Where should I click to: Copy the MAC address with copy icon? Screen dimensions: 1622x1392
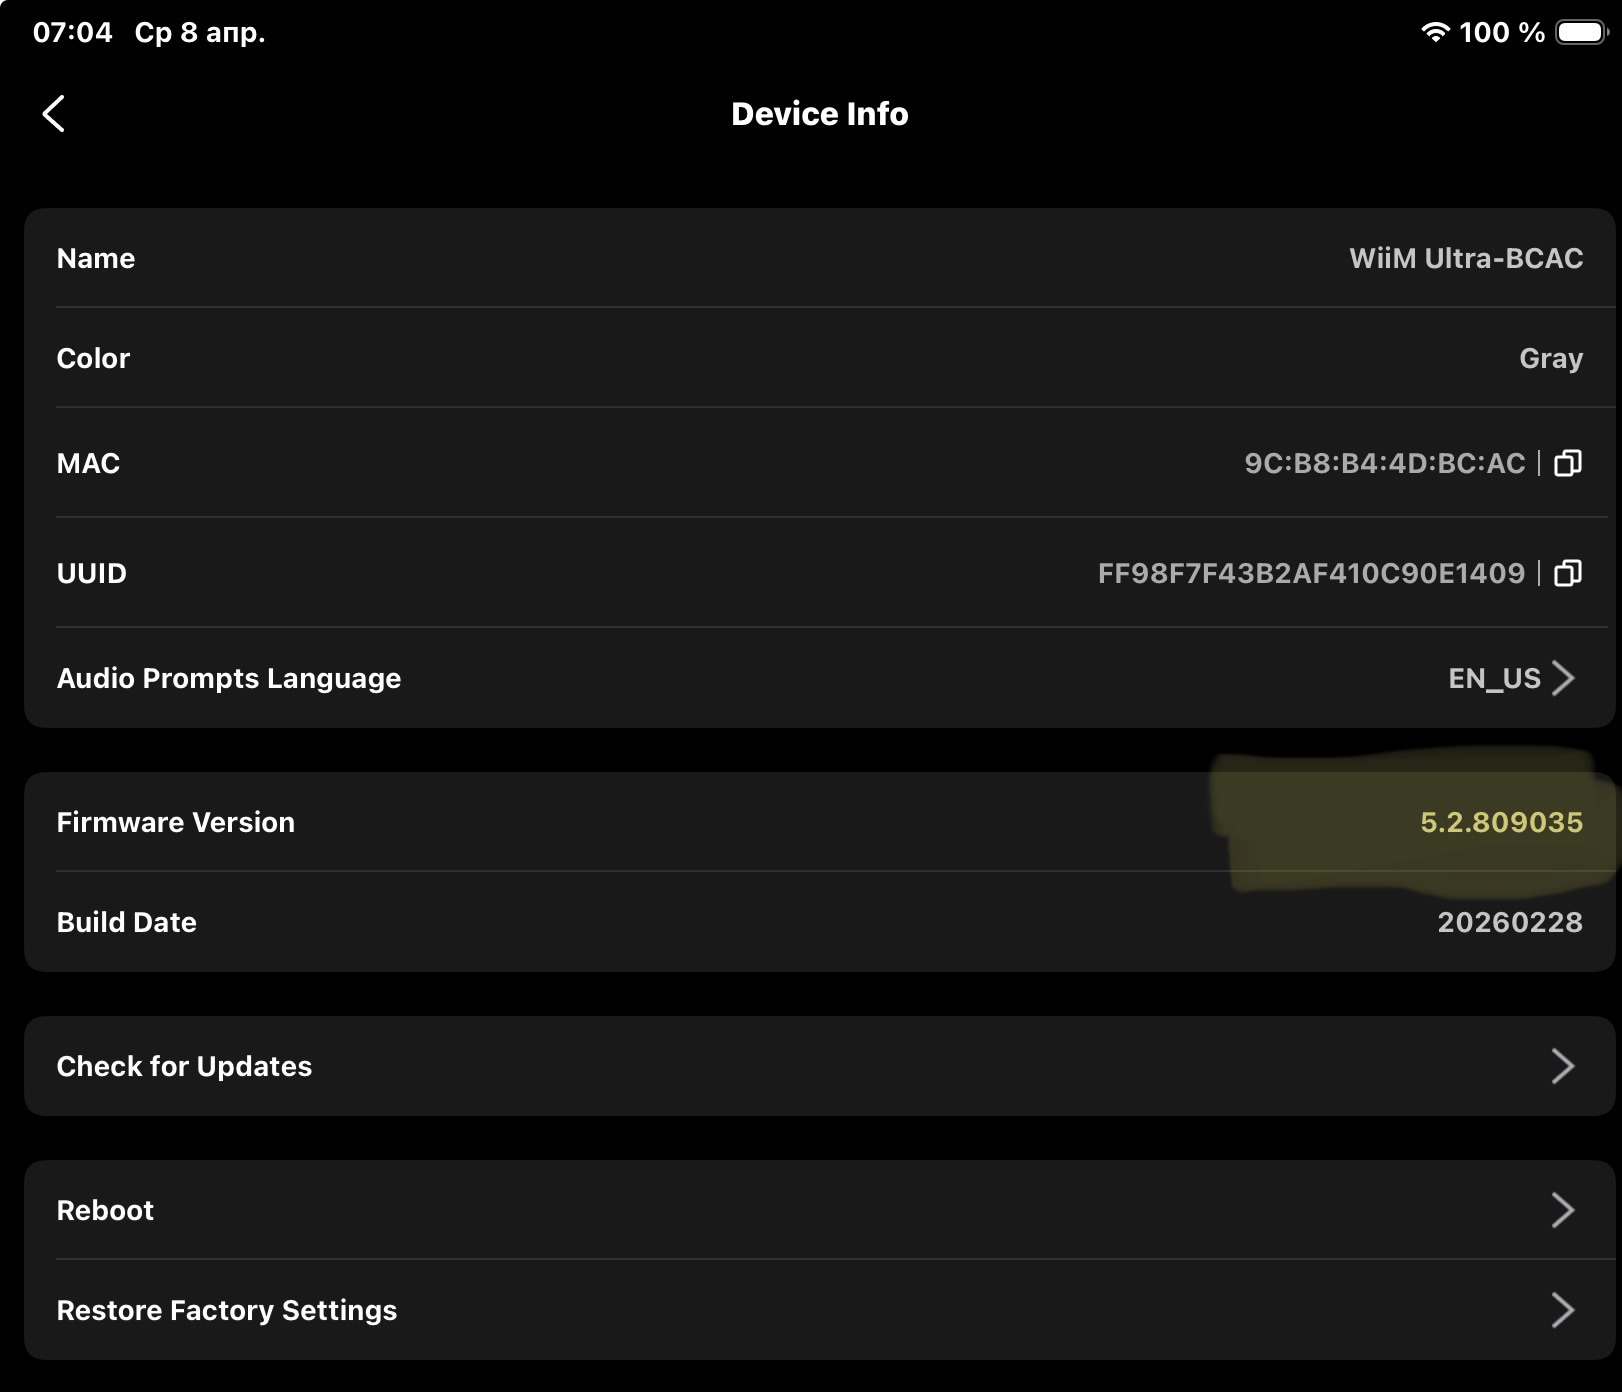point(1567,463)
